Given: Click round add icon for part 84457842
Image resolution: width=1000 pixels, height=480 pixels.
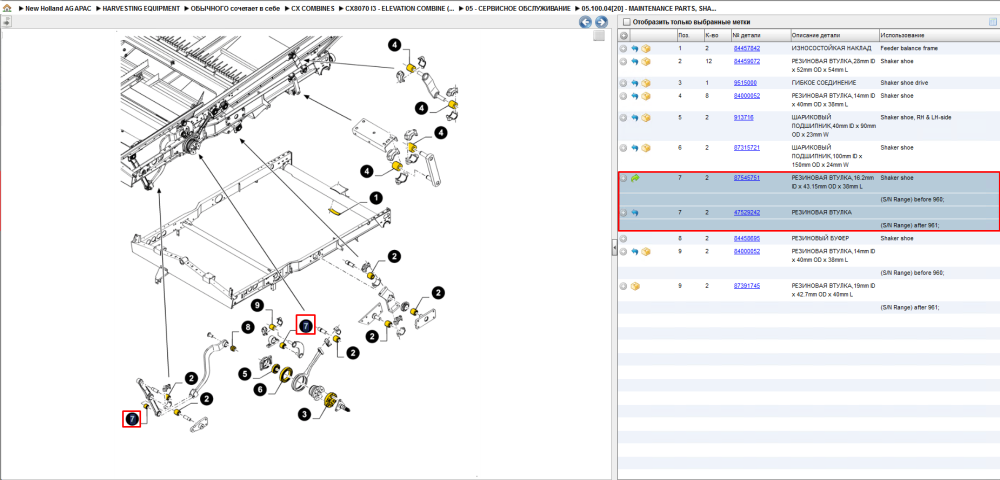Looking at the screenshot, I should point(624,48).
